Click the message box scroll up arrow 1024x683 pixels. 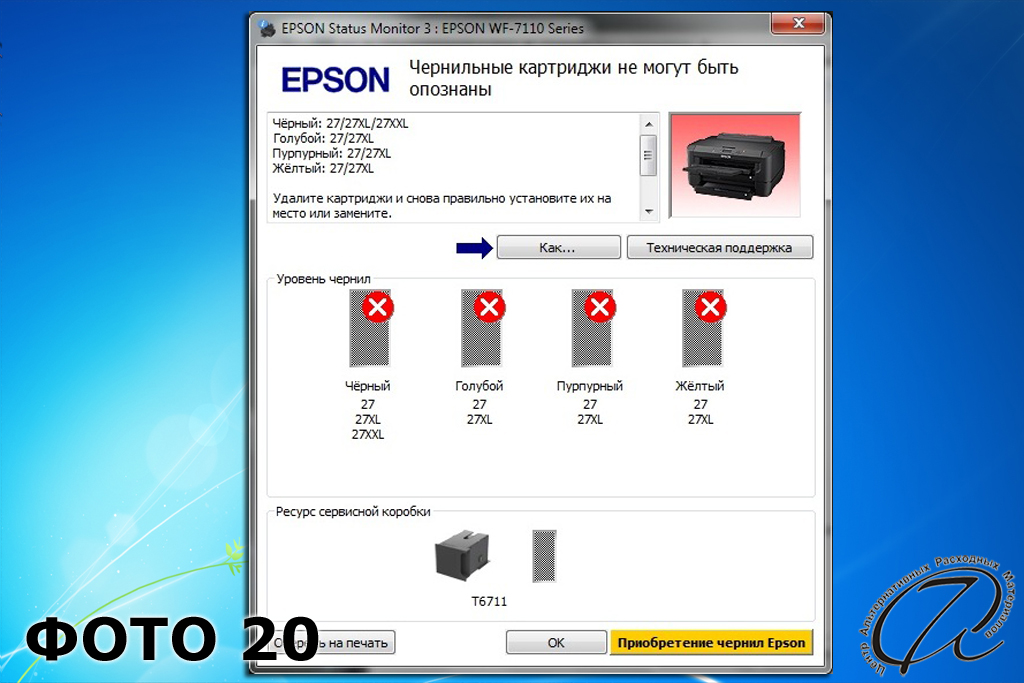point(648,124)
